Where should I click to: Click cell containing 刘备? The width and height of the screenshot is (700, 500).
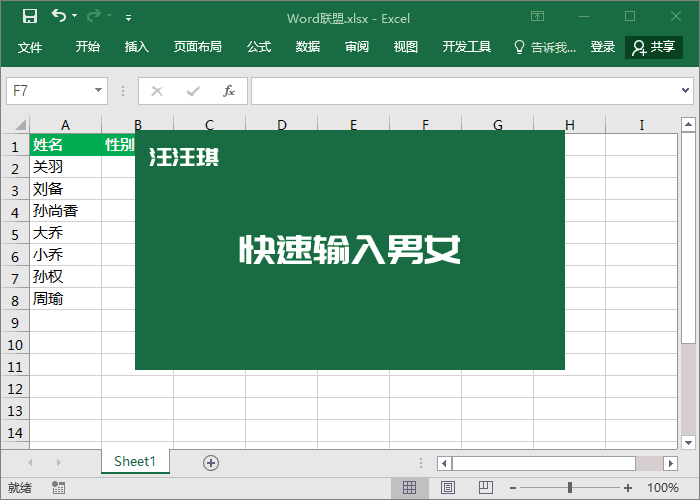[66, 189]
